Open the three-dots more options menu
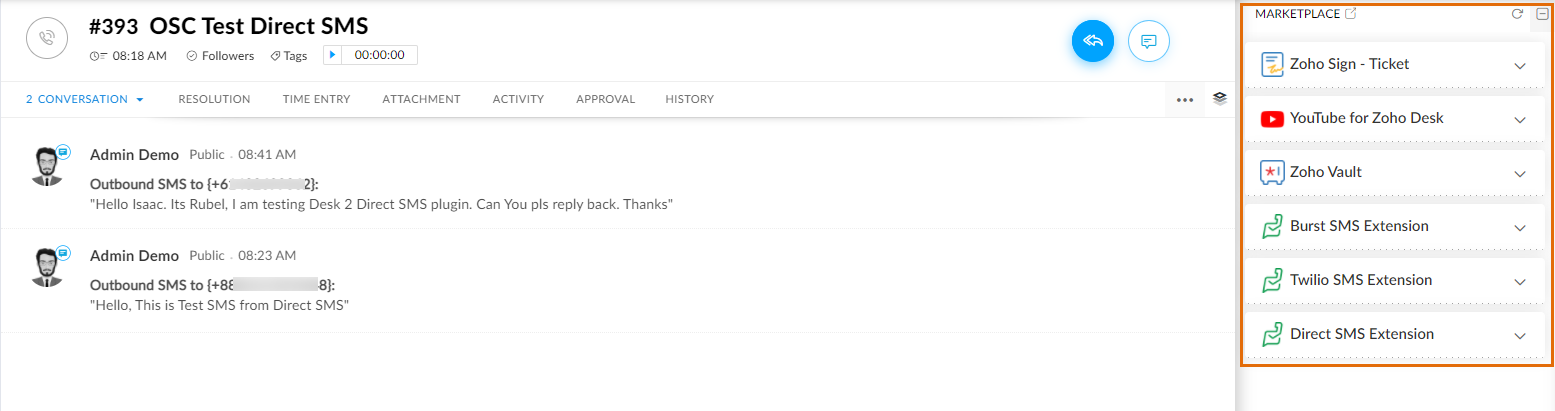This screenshot has height=411, width=1555. (x=1185, y=100)
